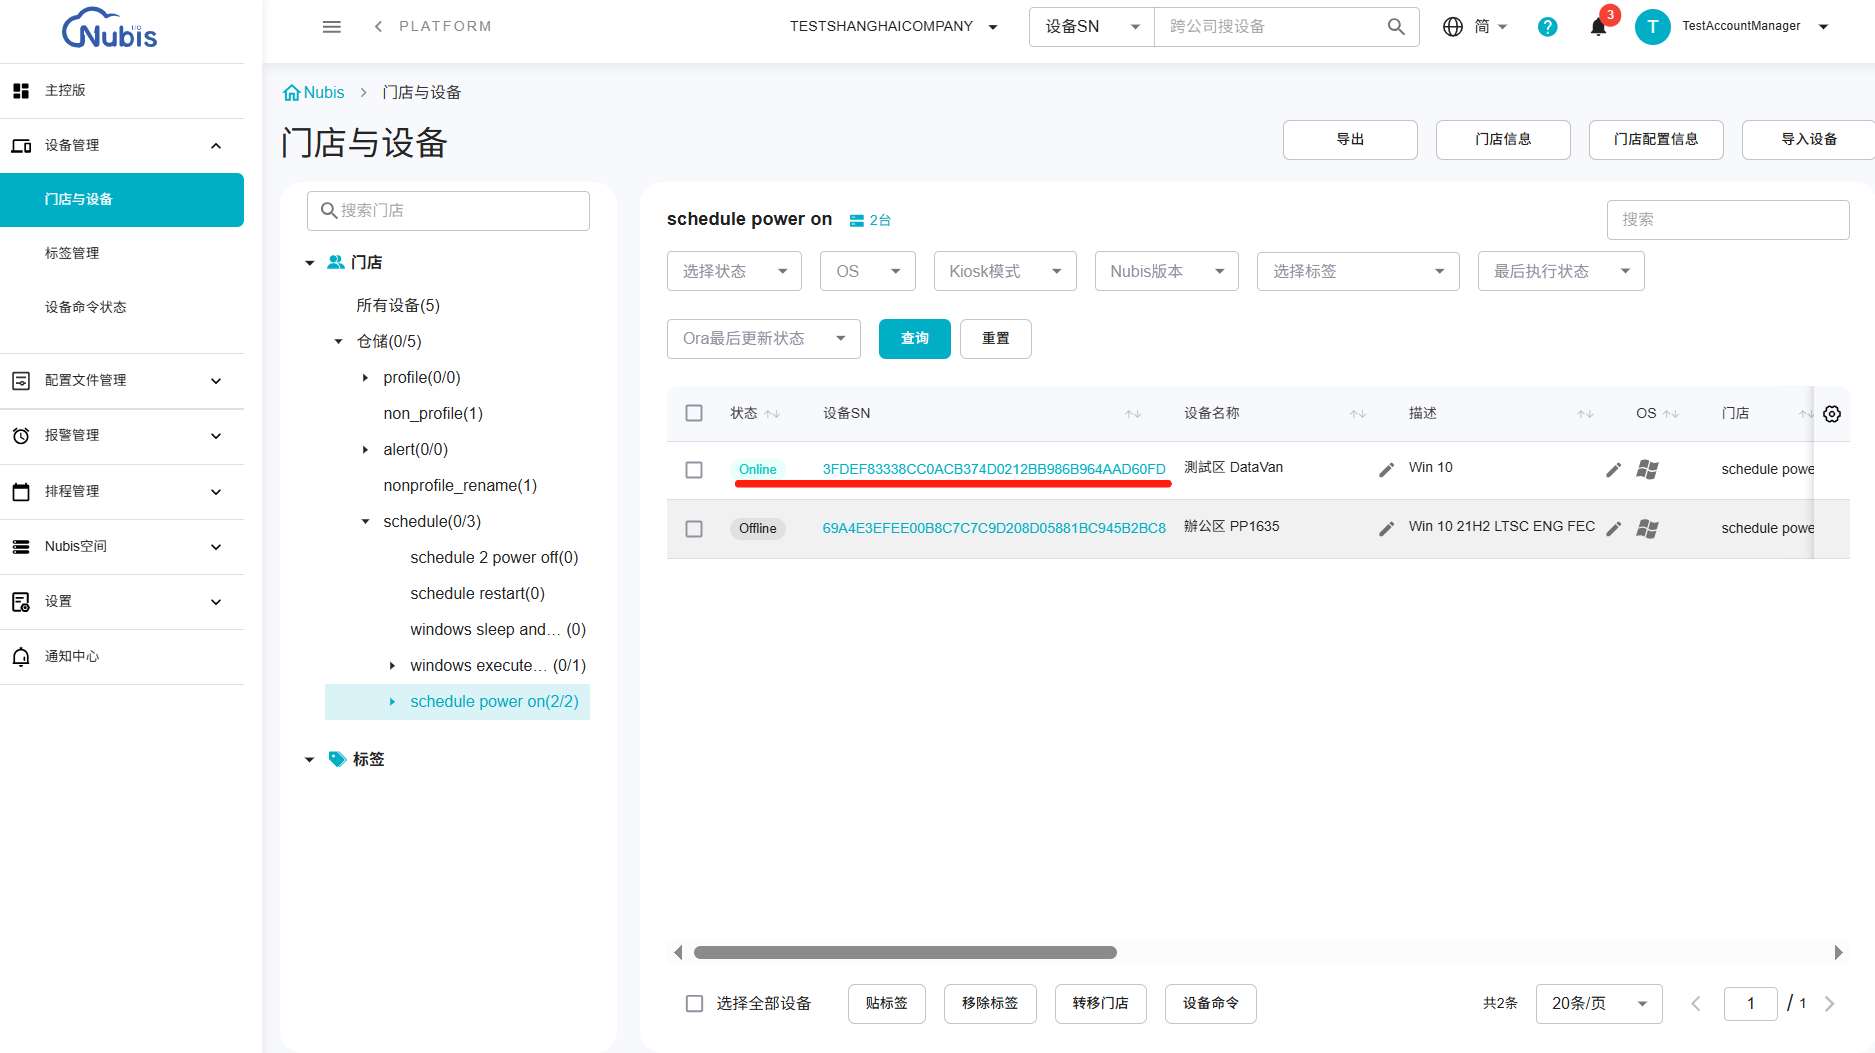Open the 选择状态 dropdown
1875x1053 pixels.
734,271
